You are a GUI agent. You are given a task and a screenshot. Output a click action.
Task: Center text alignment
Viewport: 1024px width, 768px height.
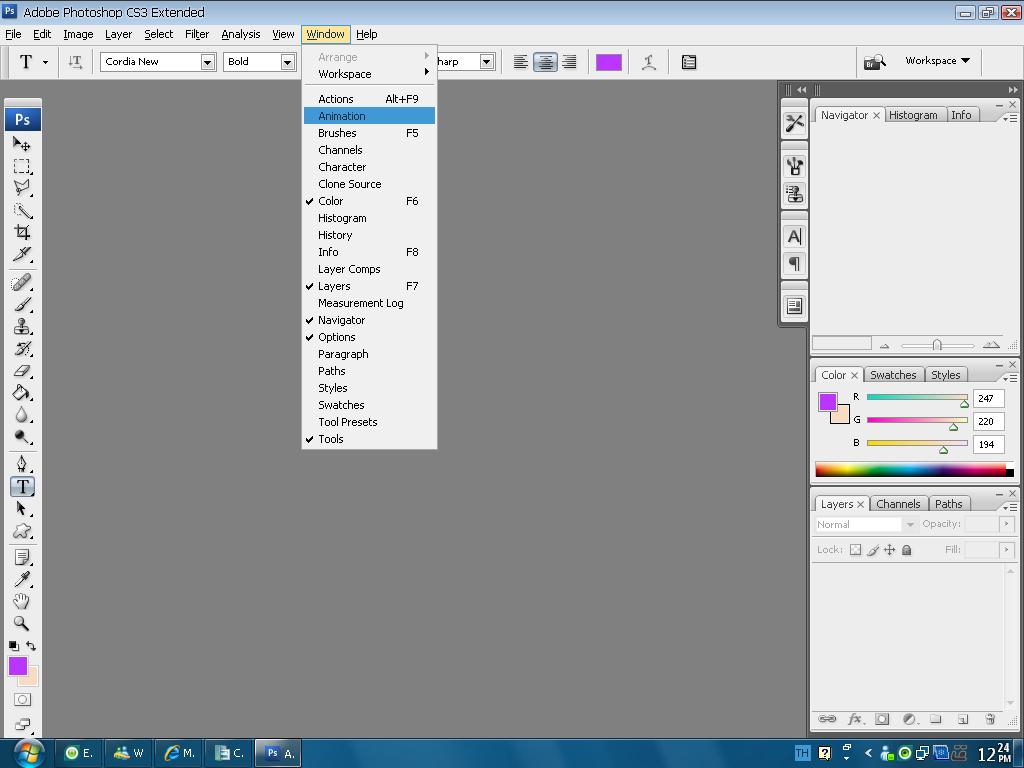[545, 62]
